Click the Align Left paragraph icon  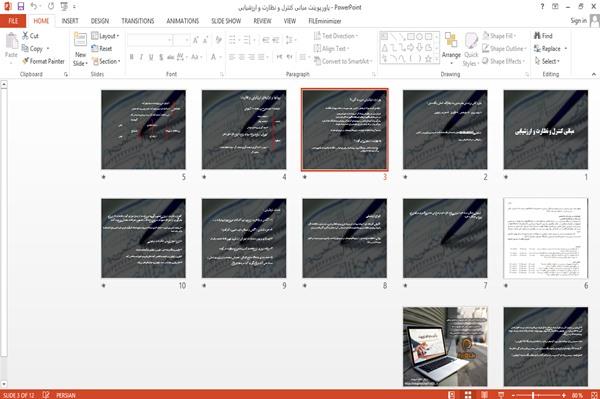click(x=232, y=57)
